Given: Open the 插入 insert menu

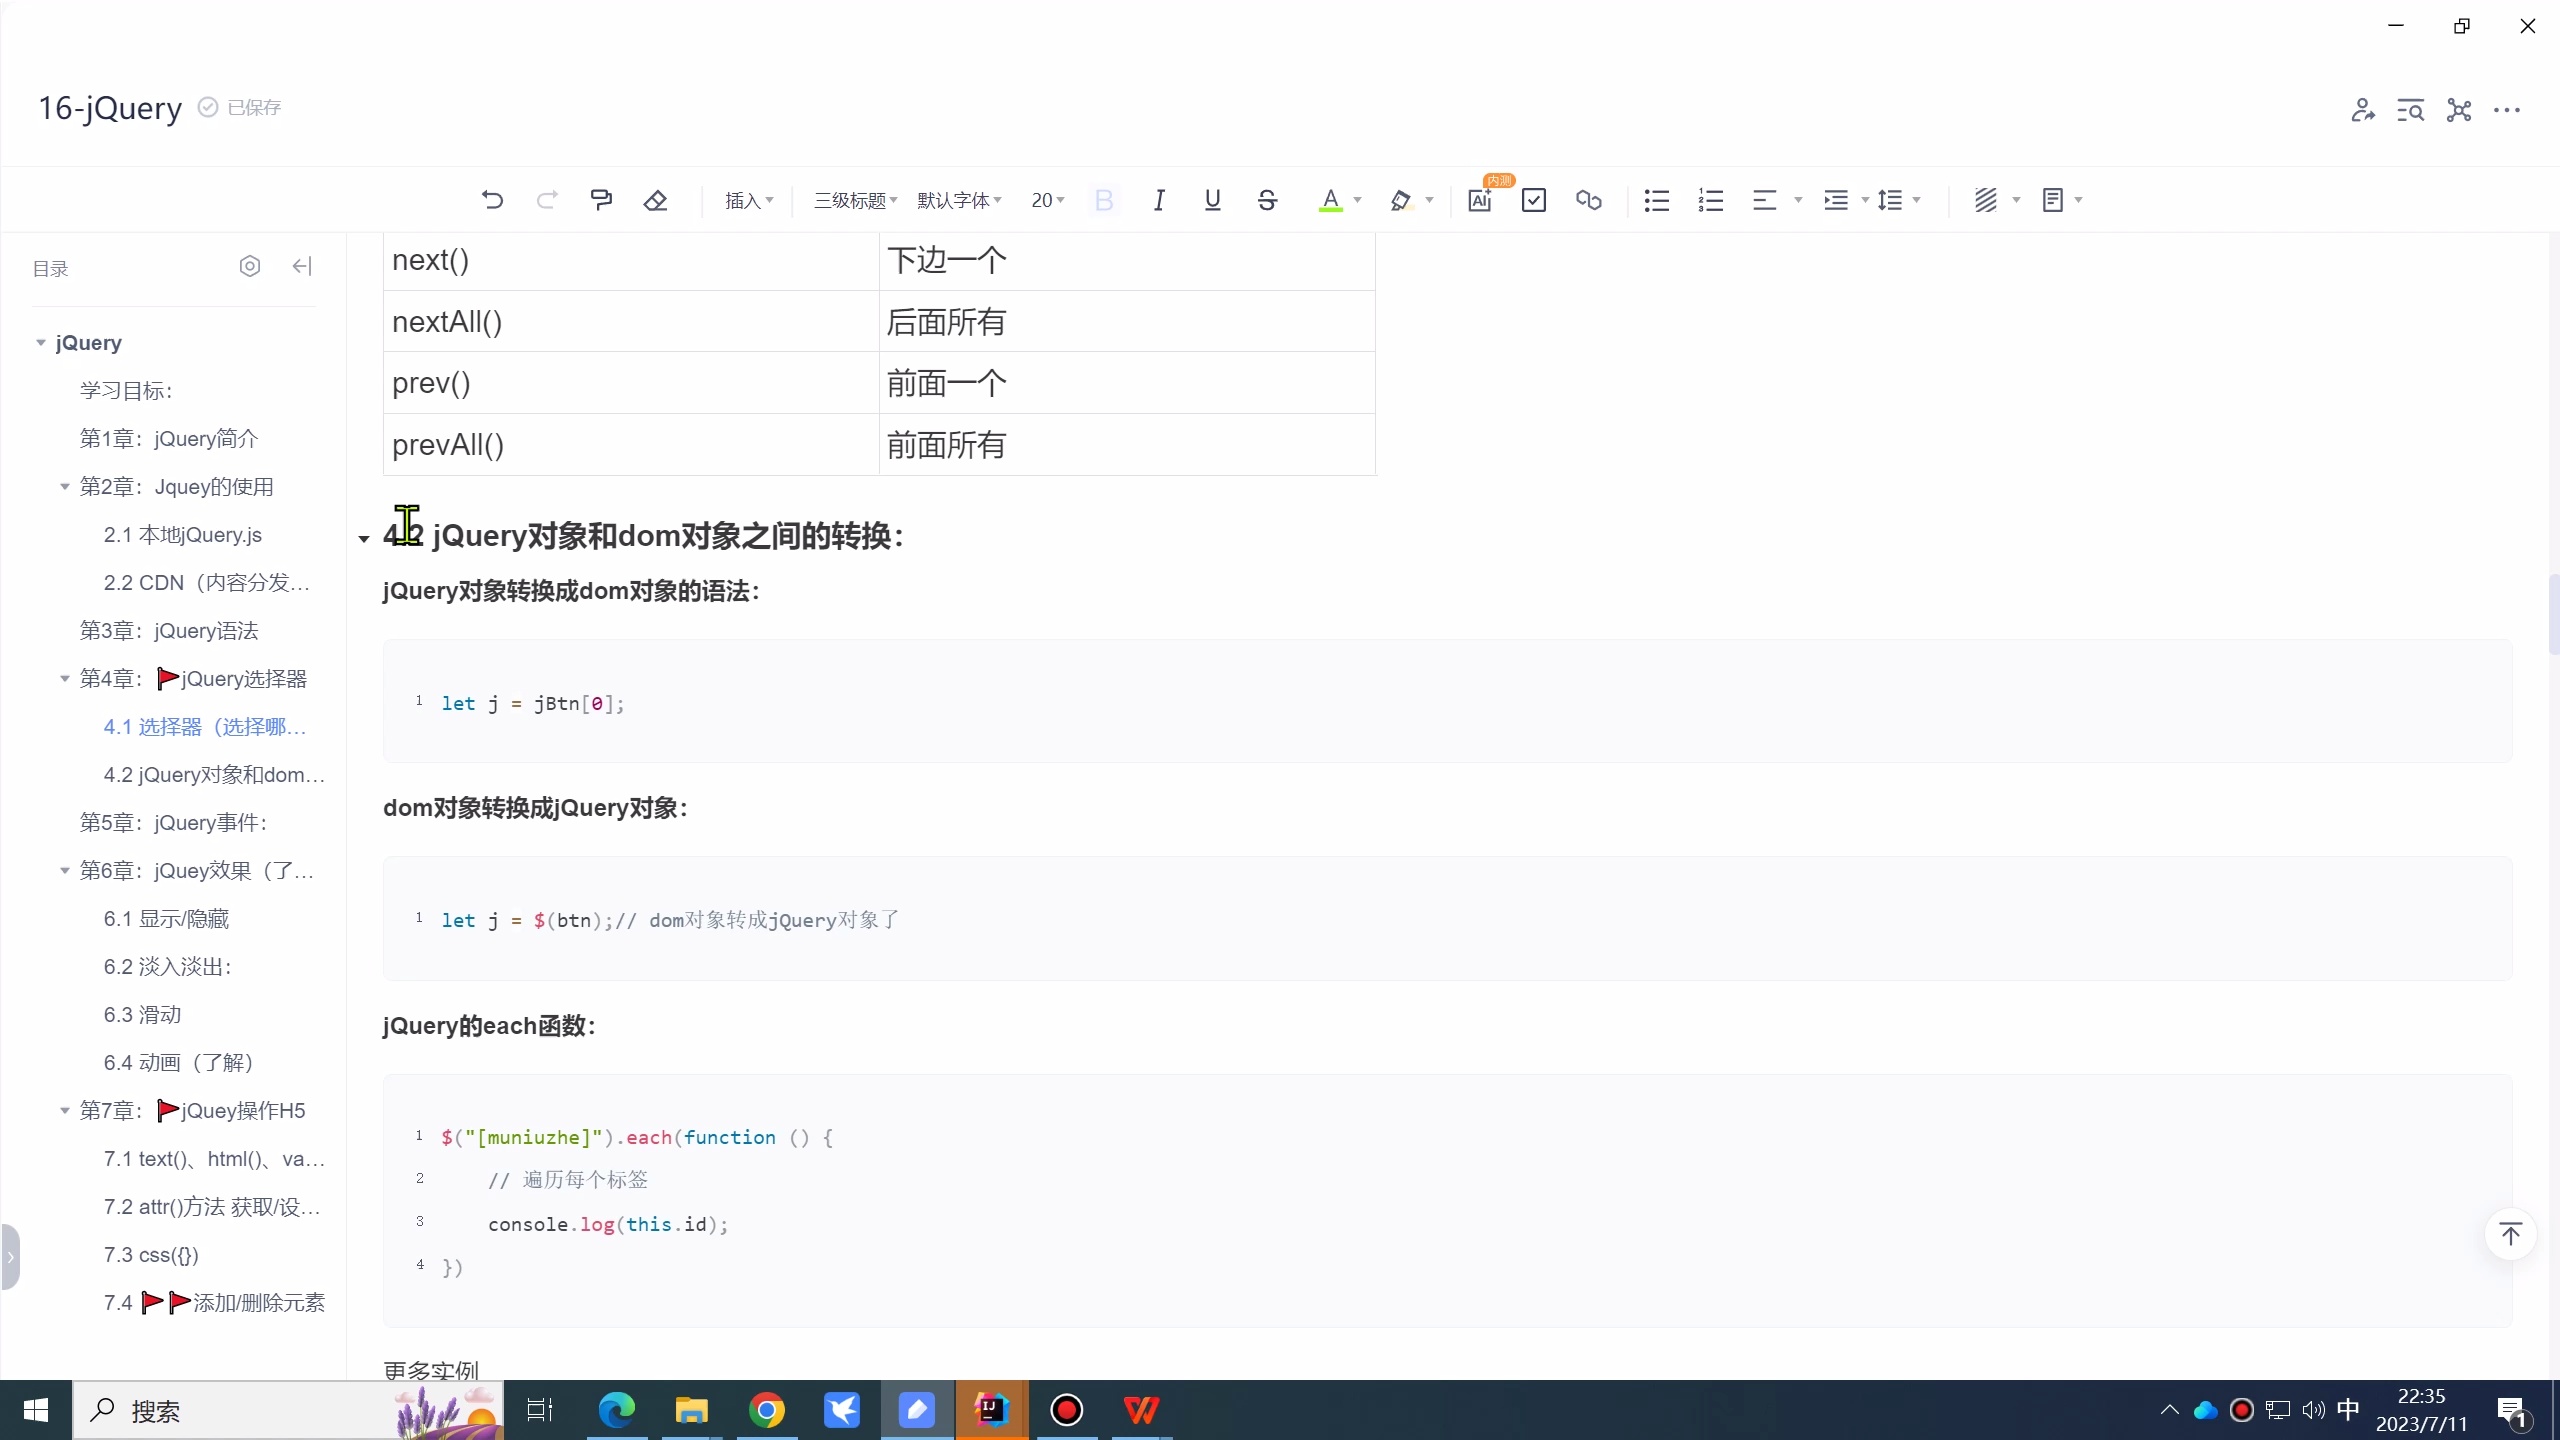Looking at the screenshot, I should click(747, 199).
